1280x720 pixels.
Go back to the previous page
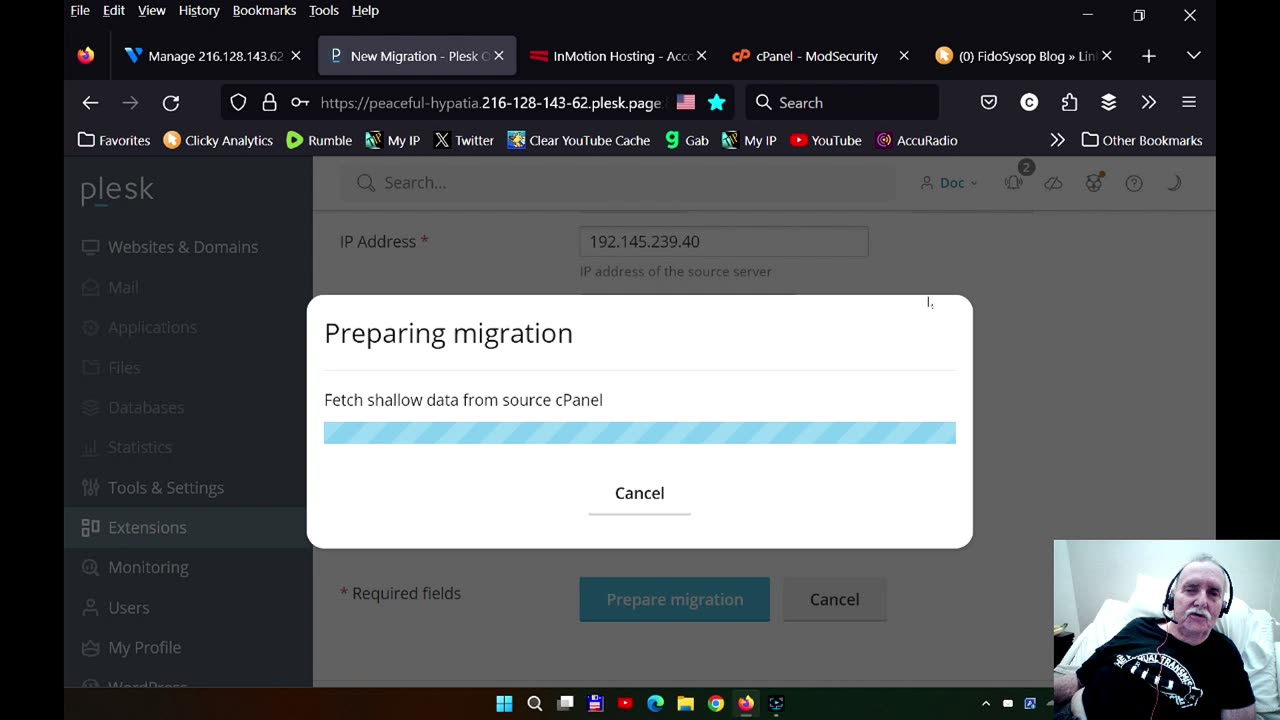[x=90, y=102]
